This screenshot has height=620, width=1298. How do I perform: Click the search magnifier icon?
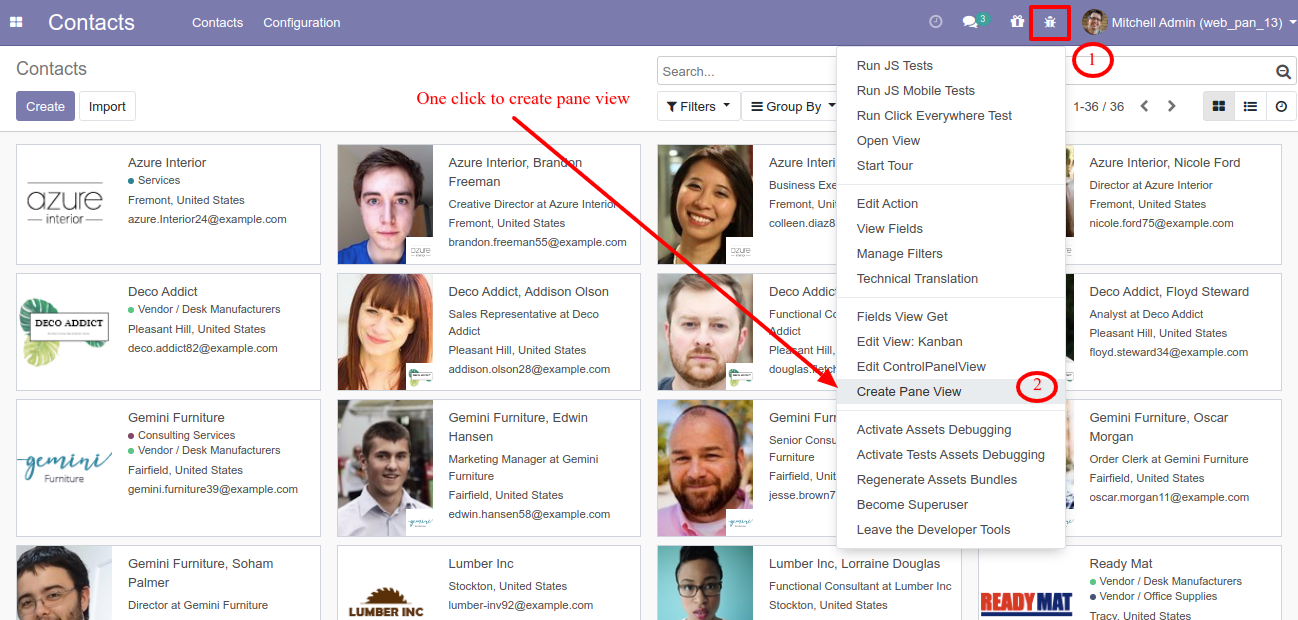point(1283,72)
